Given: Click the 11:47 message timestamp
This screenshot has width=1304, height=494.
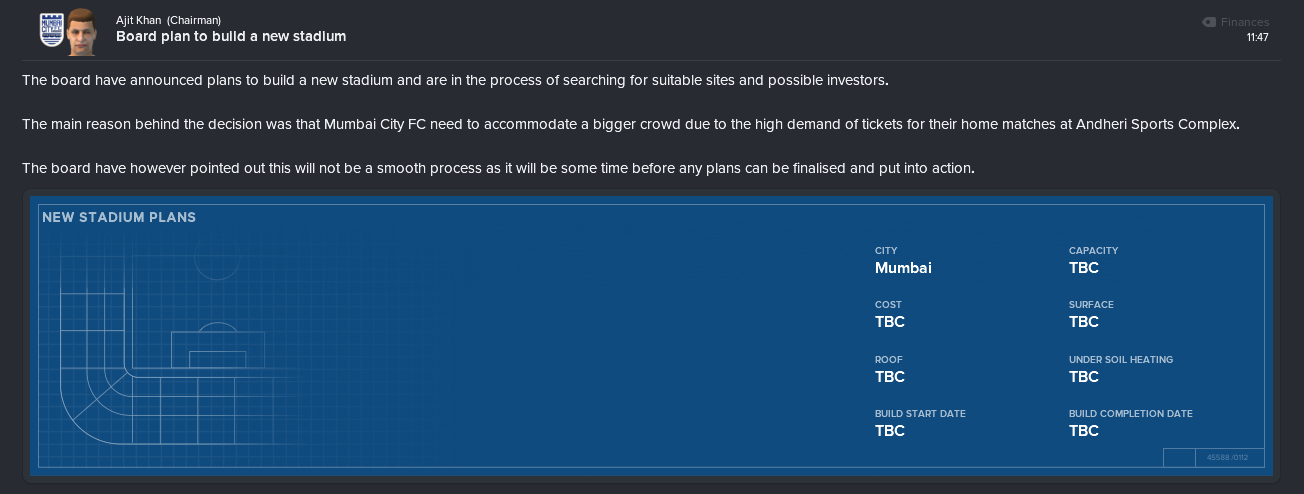Looking at the screenshot, I should click(x=1258, y=38).
